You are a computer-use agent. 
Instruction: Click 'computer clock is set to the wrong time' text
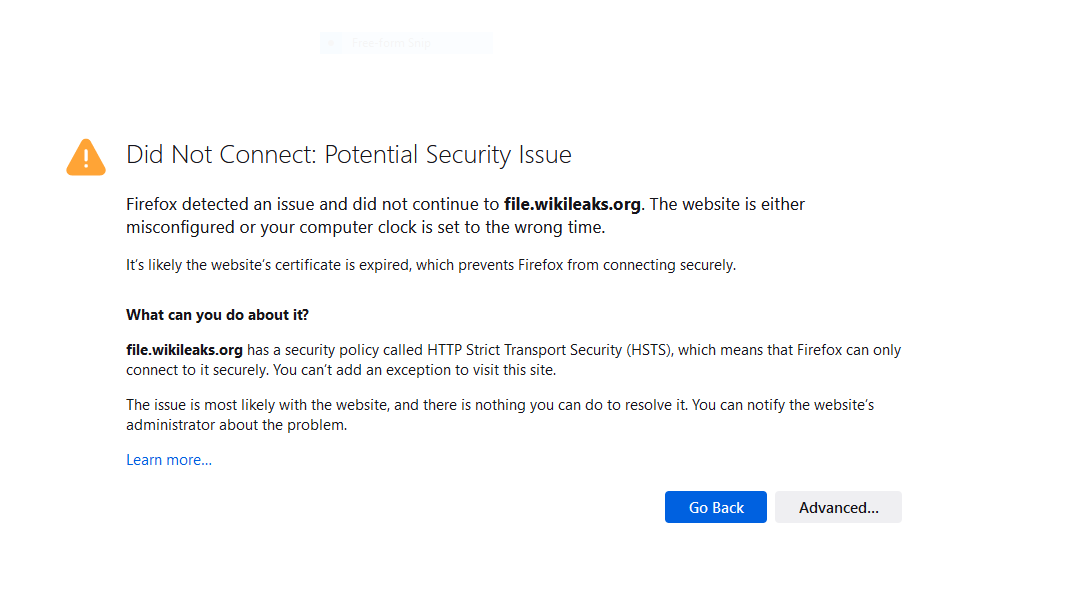click(450, 227)
